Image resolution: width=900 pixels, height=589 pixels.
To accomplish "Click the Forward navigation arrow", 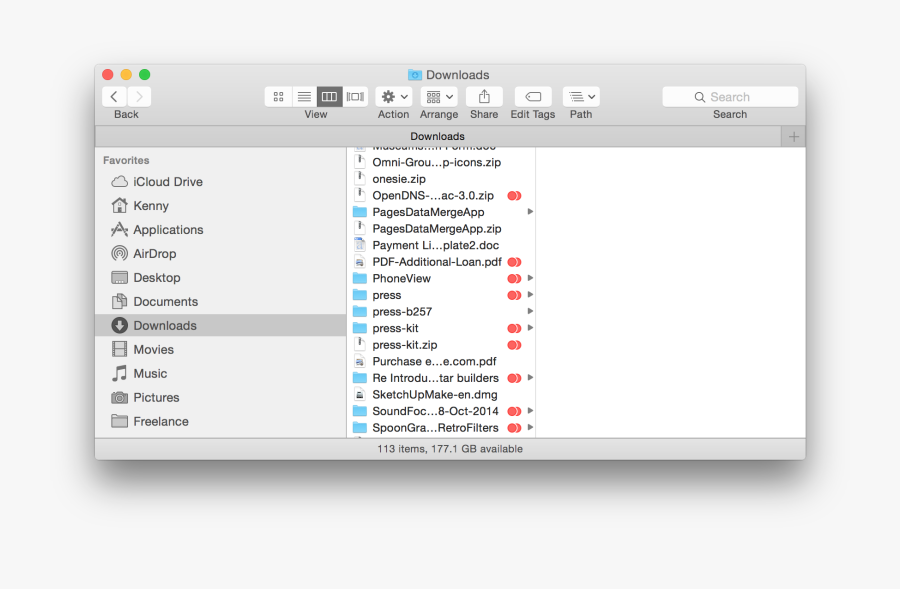I will coord(138,96).
